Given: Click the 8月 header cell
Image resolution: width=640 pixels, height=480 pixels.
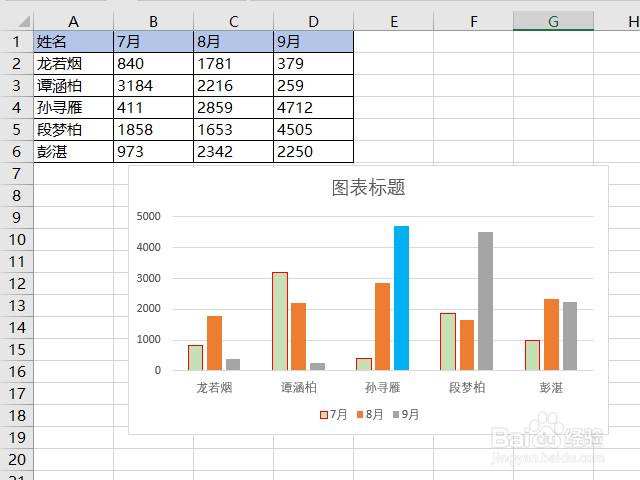Looking at the screenshot, I should tap(233, 42).
